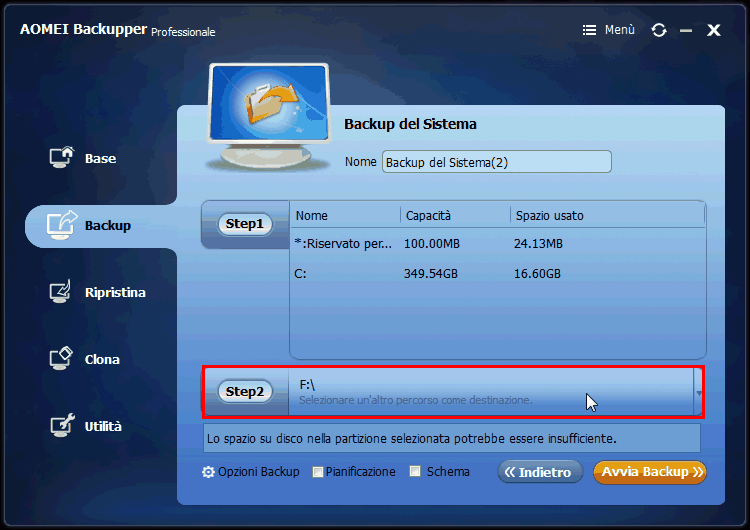Click the 'Backup del Sistema' heading
750x530 pixels.
click(410, 124)
